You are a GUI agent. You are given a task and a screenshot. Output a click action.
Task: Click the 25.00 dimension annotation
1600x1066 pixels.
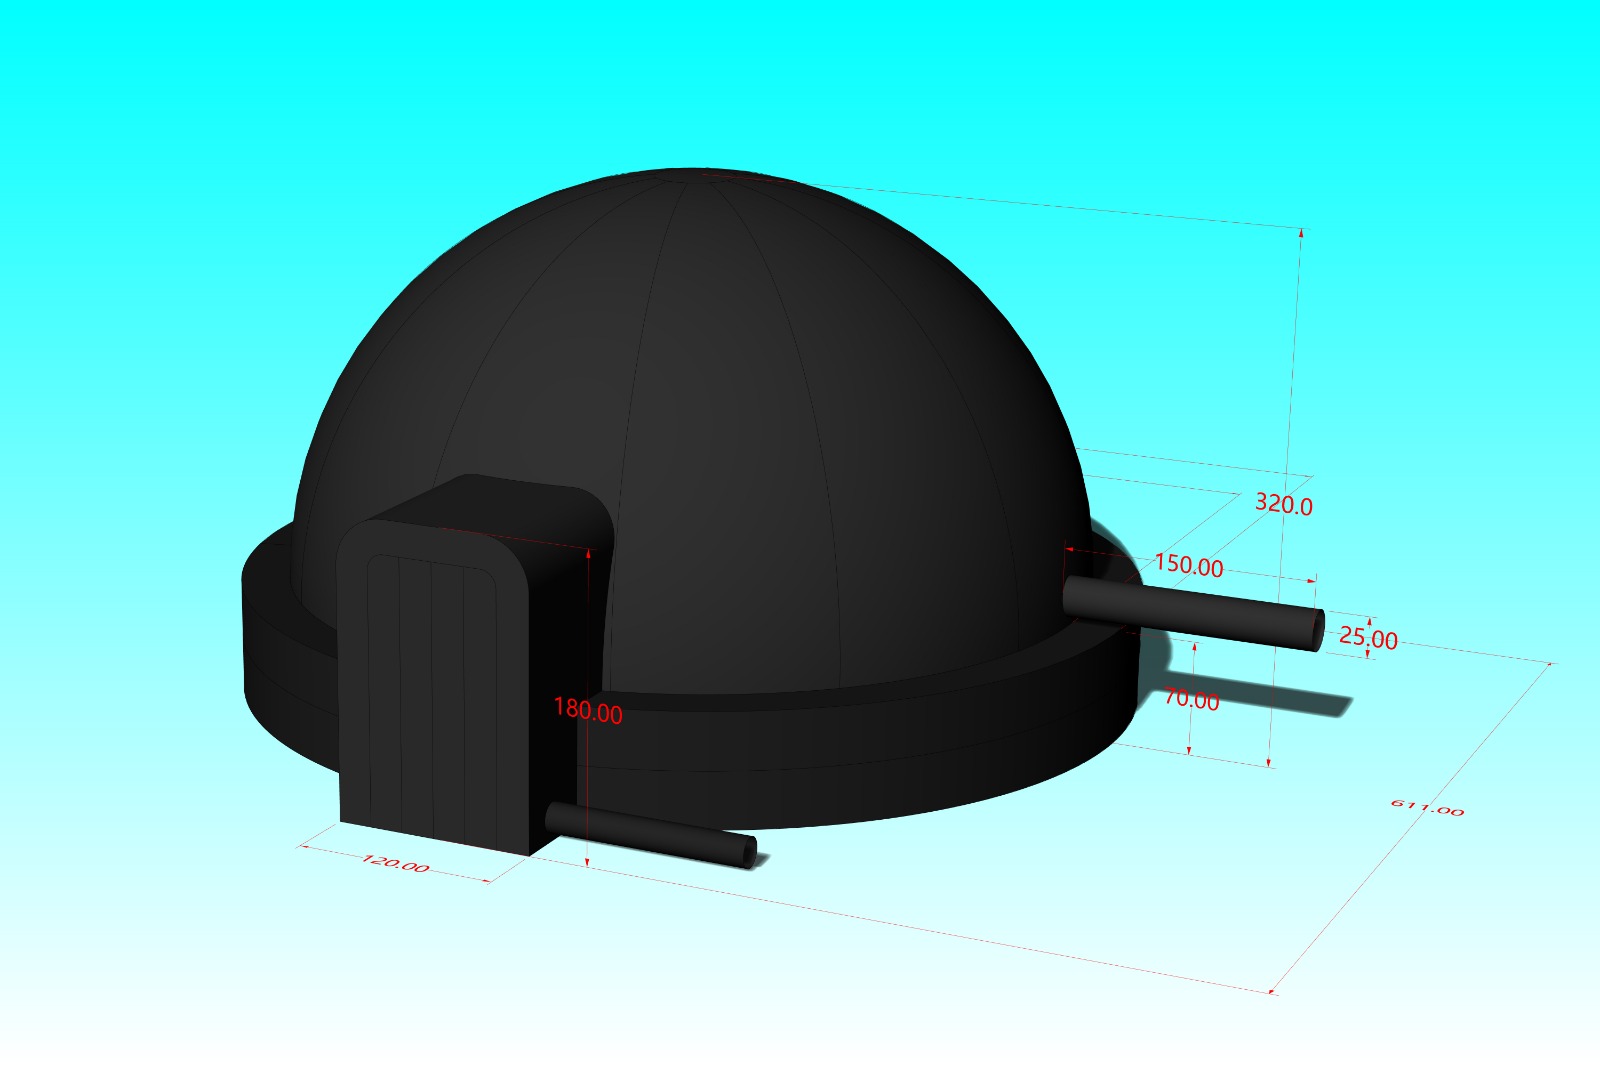click(1366, 638)
